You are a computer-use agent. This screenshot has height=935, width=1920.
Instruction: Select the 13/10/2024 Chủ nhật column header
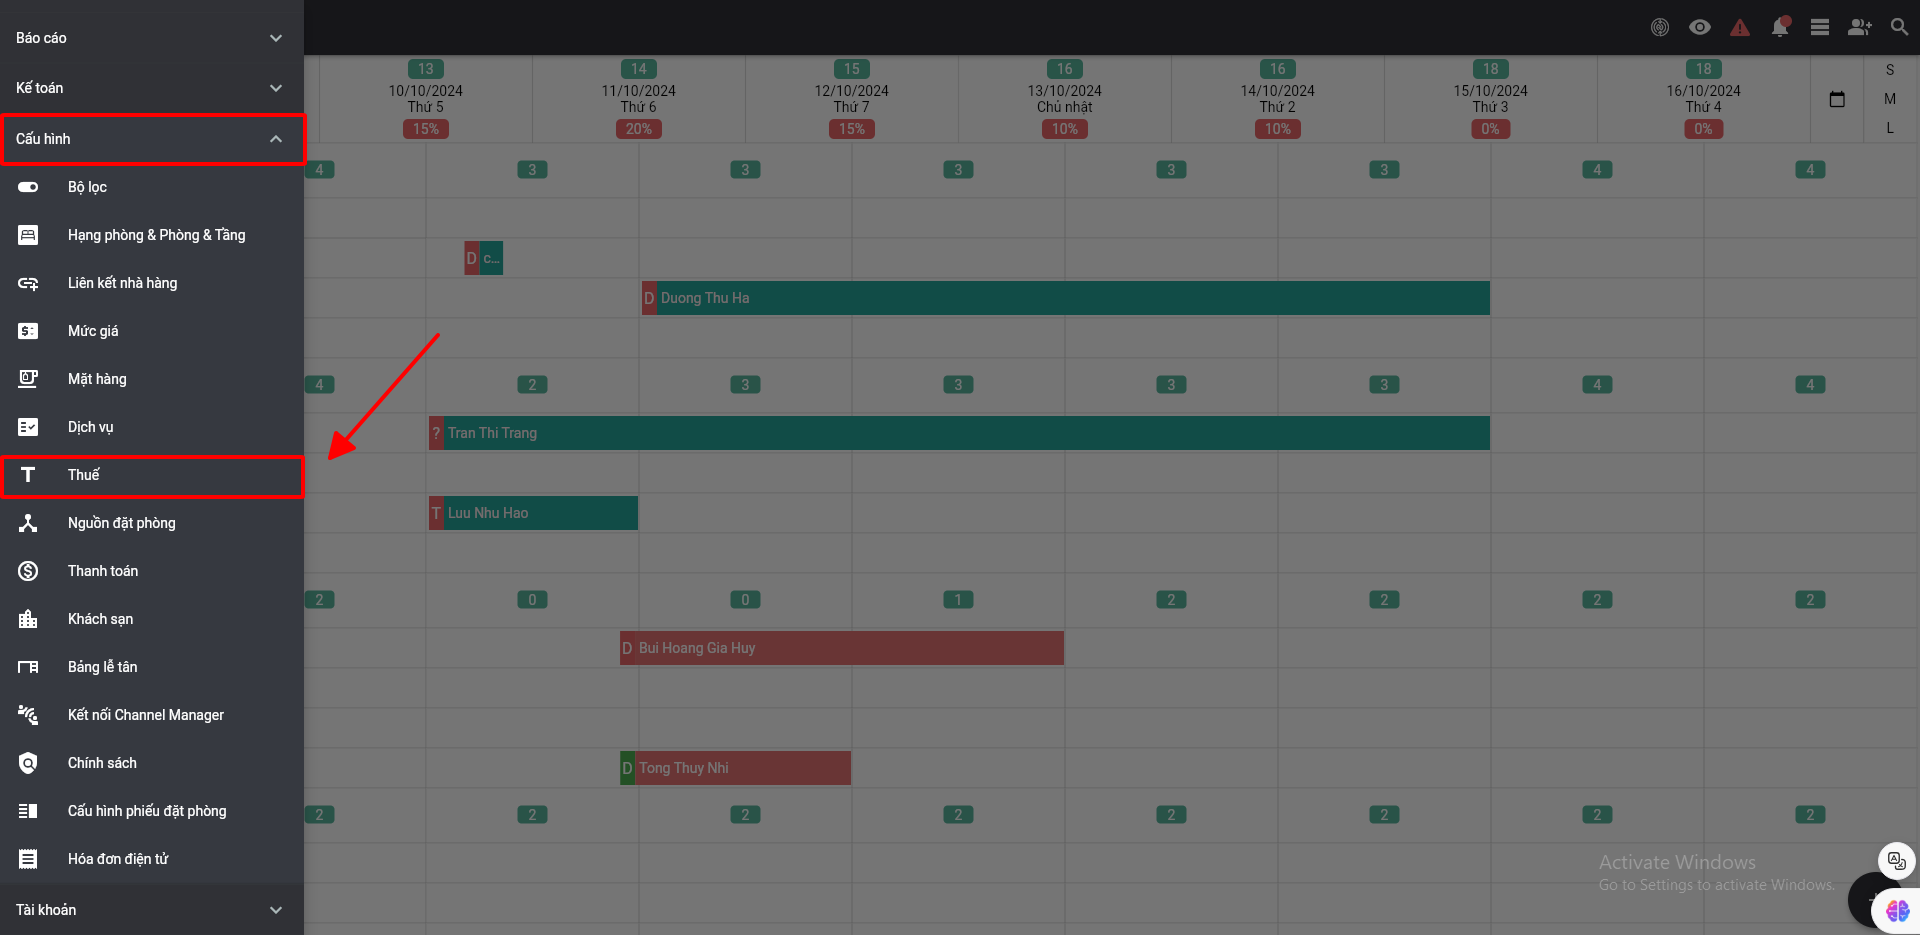pos(1065,99)
